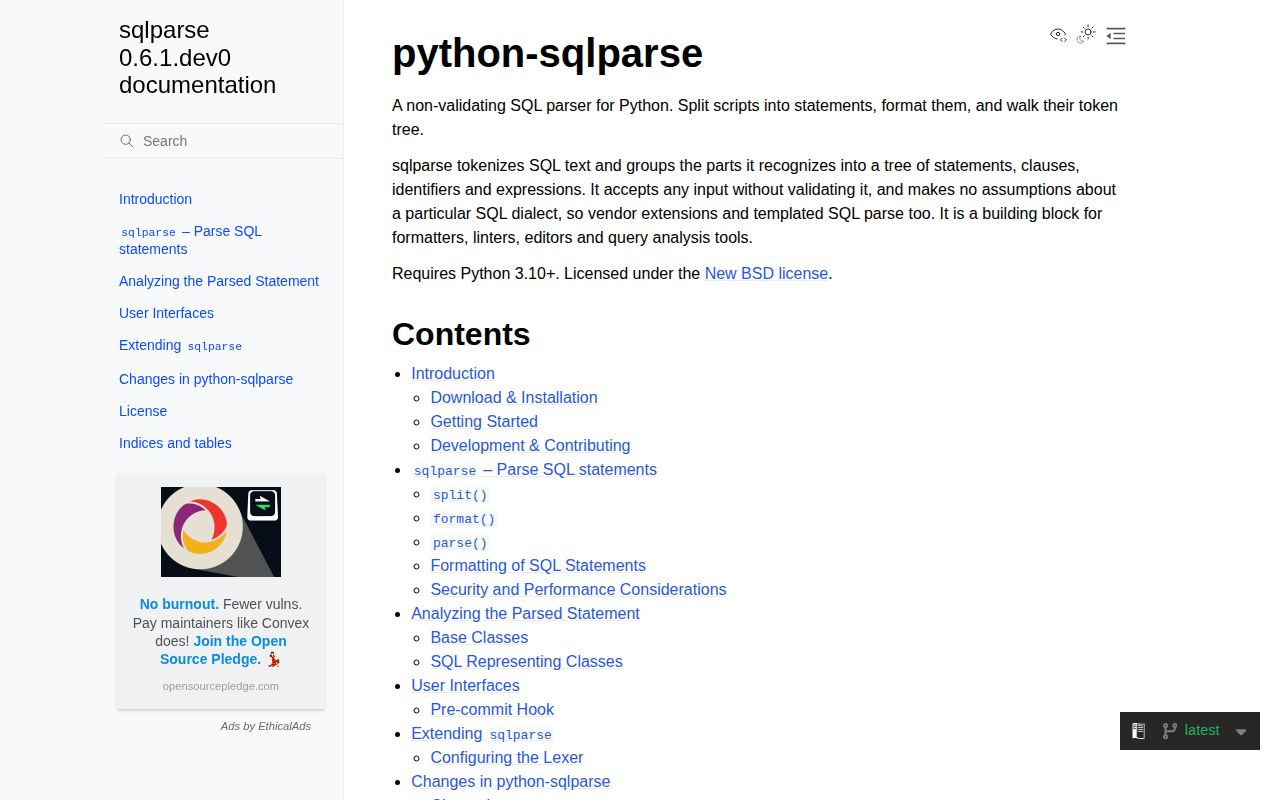Collapse table of contents drawer icon
Viewport: 1280px width, 800px height.
tap(1116, 36)
